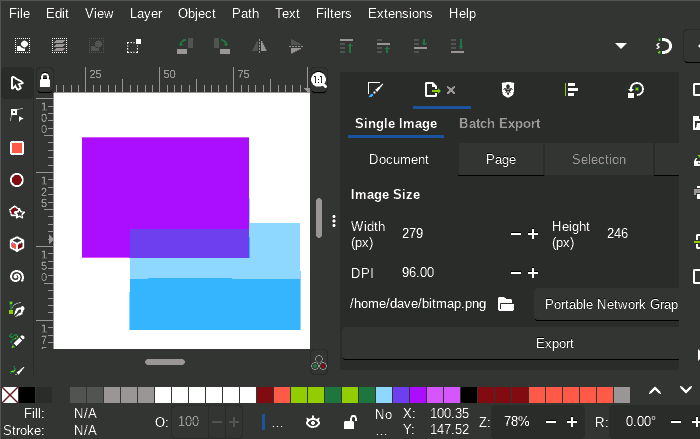Select the Selector arrow tool
Image resolution: width=700 pixels, height=439 pixels.
point(17,83)
